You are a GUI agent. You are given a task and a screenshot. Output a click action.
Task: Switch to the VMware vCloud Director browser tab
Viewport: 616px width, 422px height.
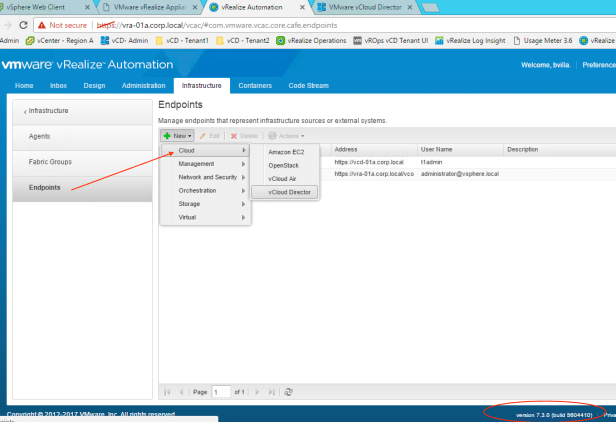pyautogui.click(x=365, y=6)
